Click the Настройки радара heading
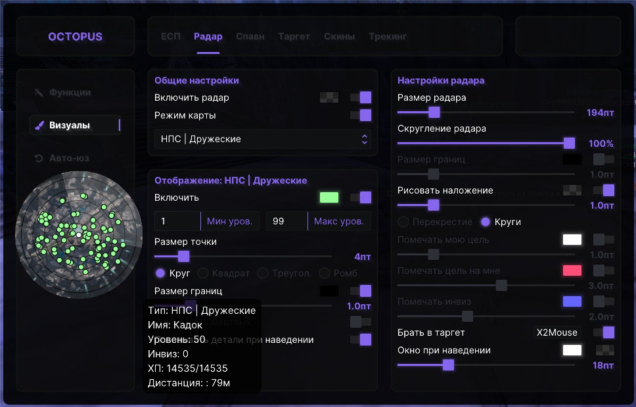636x407 pixels. (x=441, y=80)
